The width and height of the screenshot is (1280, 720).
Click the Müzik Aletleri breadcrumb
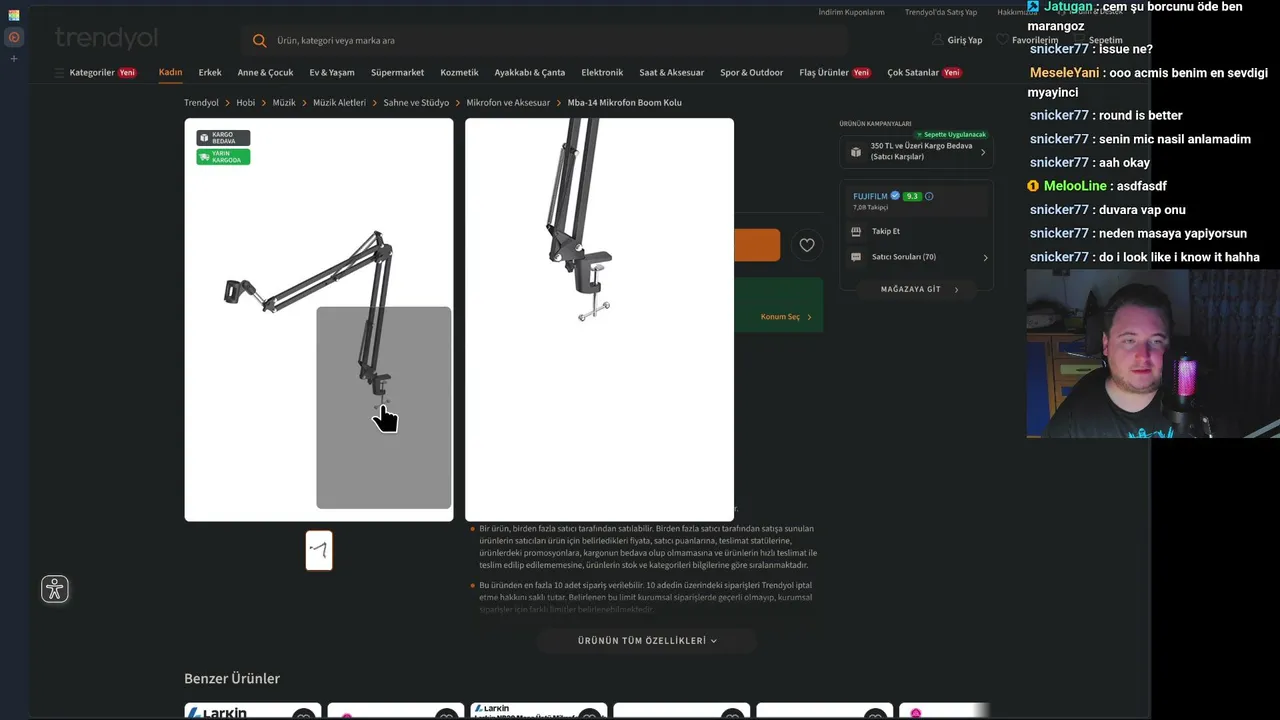340,103
